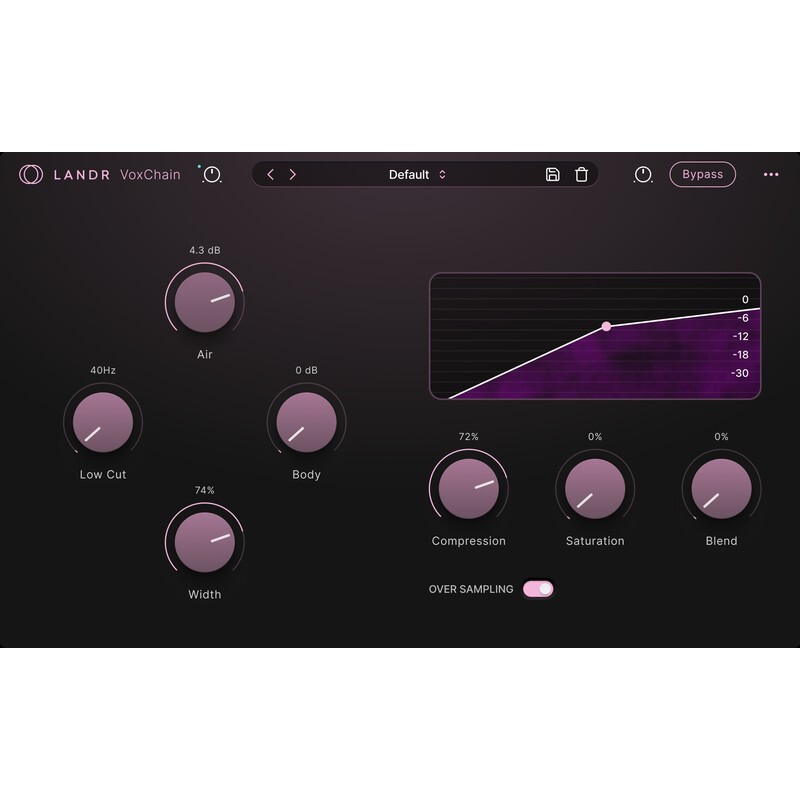This screenshot has width=800, height=800.
Task: Click the Low Cut knob
Action: [x=103, y=422]
